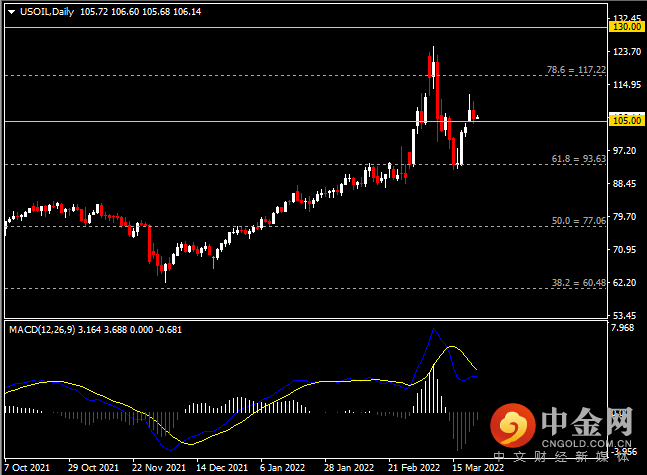Click the horizontal line at 130.00
Image resolution: width=647 pixels, height=475 pixels.
[x=306, y=28]
